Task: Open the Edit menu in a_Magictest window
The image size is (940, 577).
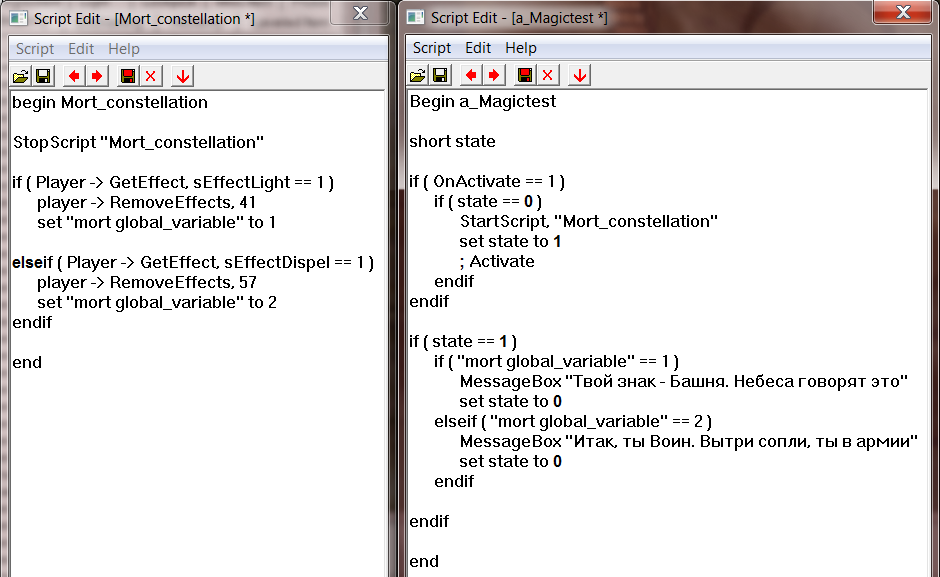Action: [478, 48]
